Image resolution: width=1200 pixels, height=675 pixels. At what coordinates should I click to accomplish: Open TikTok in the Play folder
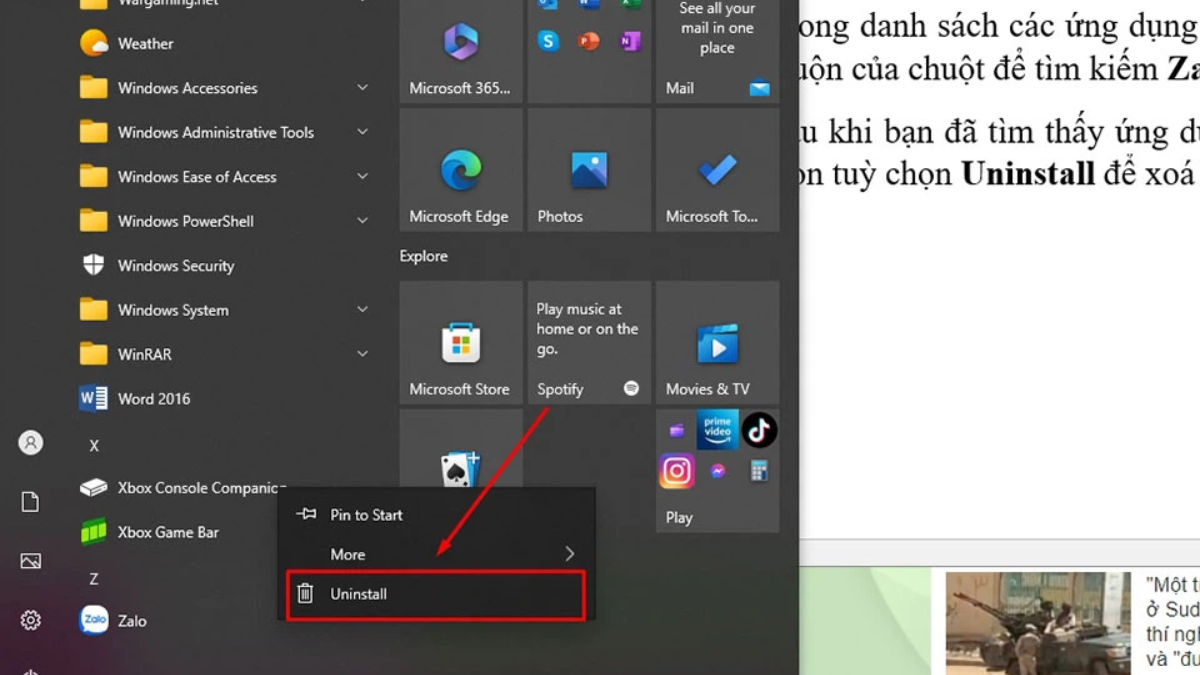point(759,430)
